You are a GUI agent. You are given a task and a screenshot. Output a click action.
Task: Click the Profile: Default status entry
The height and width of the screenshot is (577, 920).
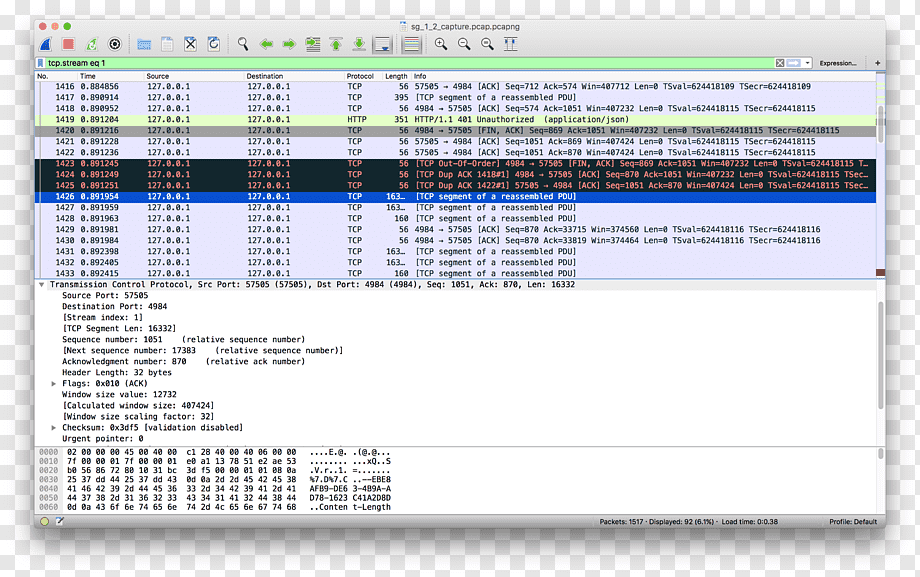click(853, 522)
